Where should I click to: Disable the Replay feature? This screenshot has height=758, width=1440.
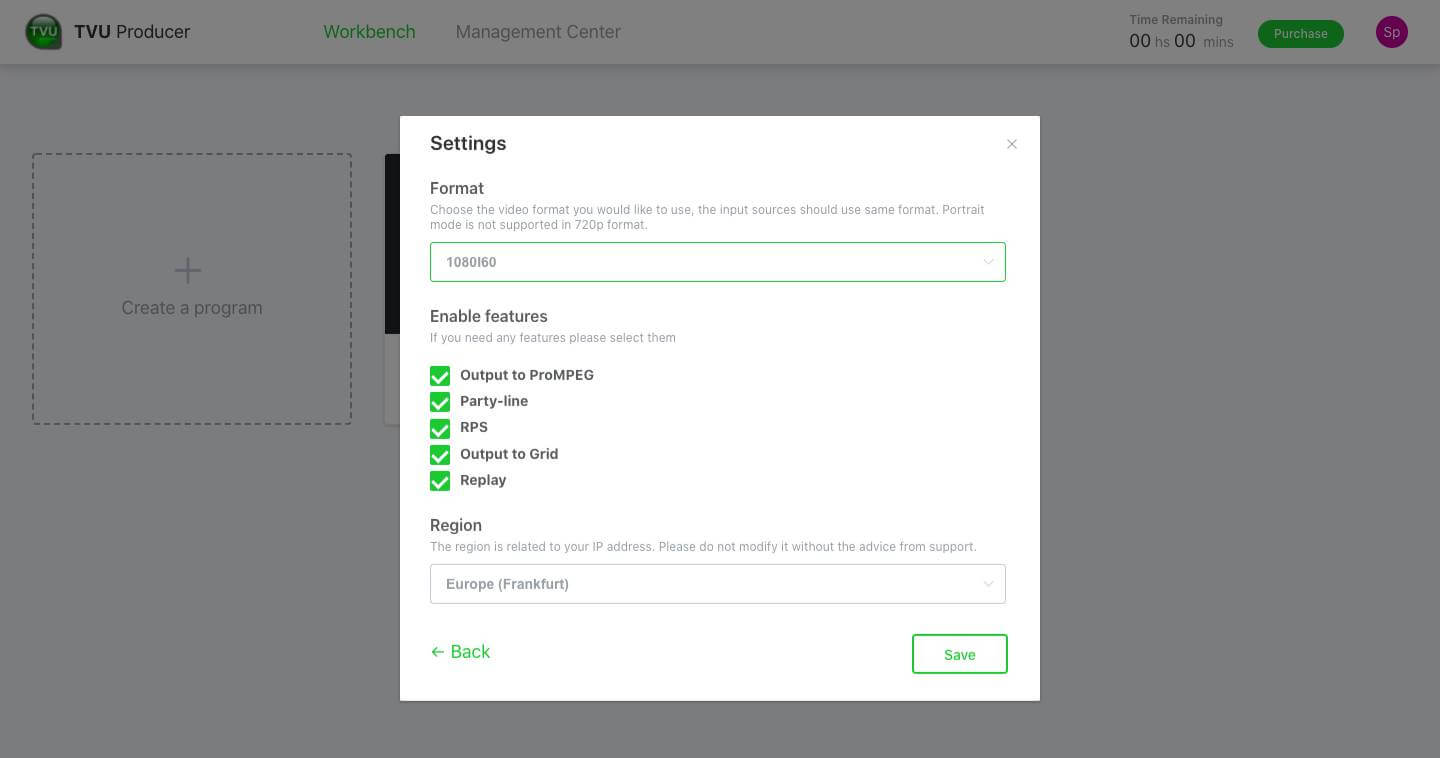(x=440, y=480)
